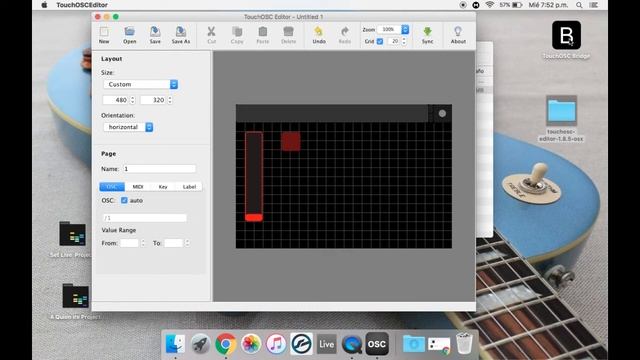Open Finder from the Dock
This screenshot has width=640, height=360.
click(175, 344)
